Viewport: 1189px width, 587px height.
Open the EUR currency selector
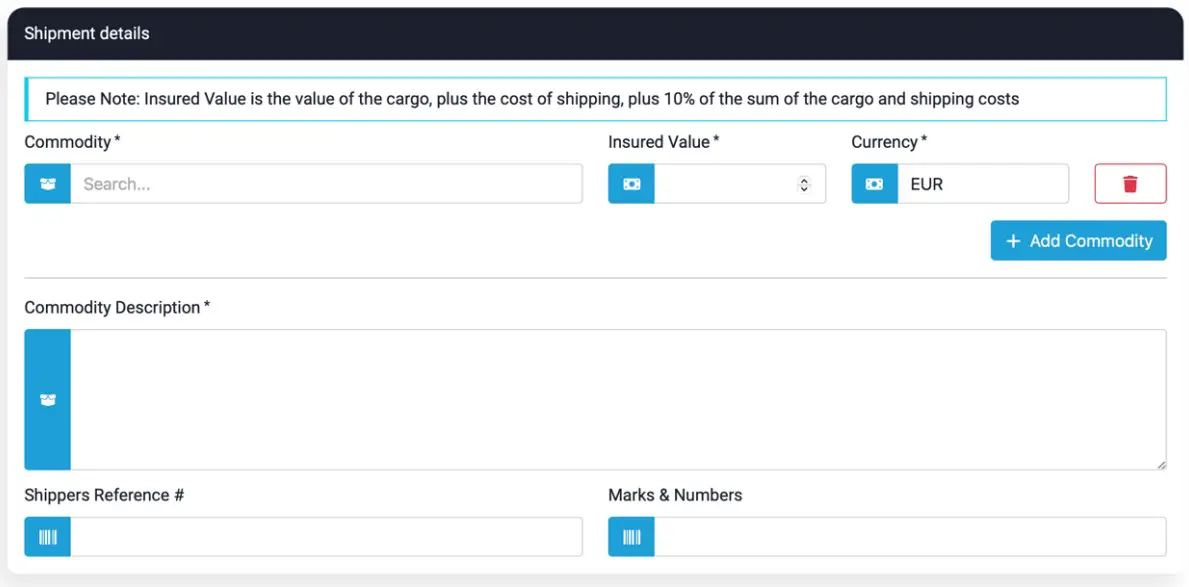pos(985,183)
